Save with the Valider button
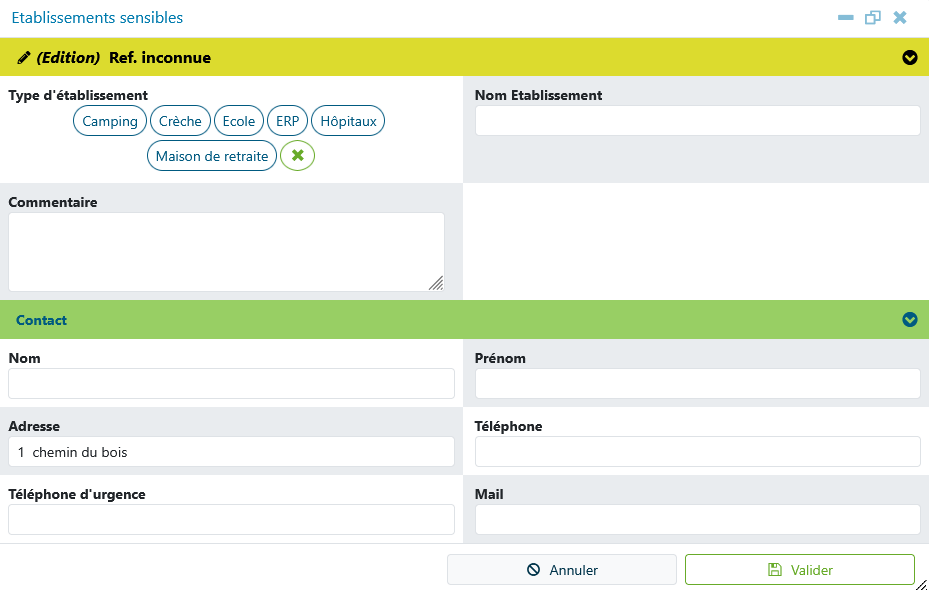The width and height of the screenshot is (929, 590). pyautogui.click(x=800, y=570)
